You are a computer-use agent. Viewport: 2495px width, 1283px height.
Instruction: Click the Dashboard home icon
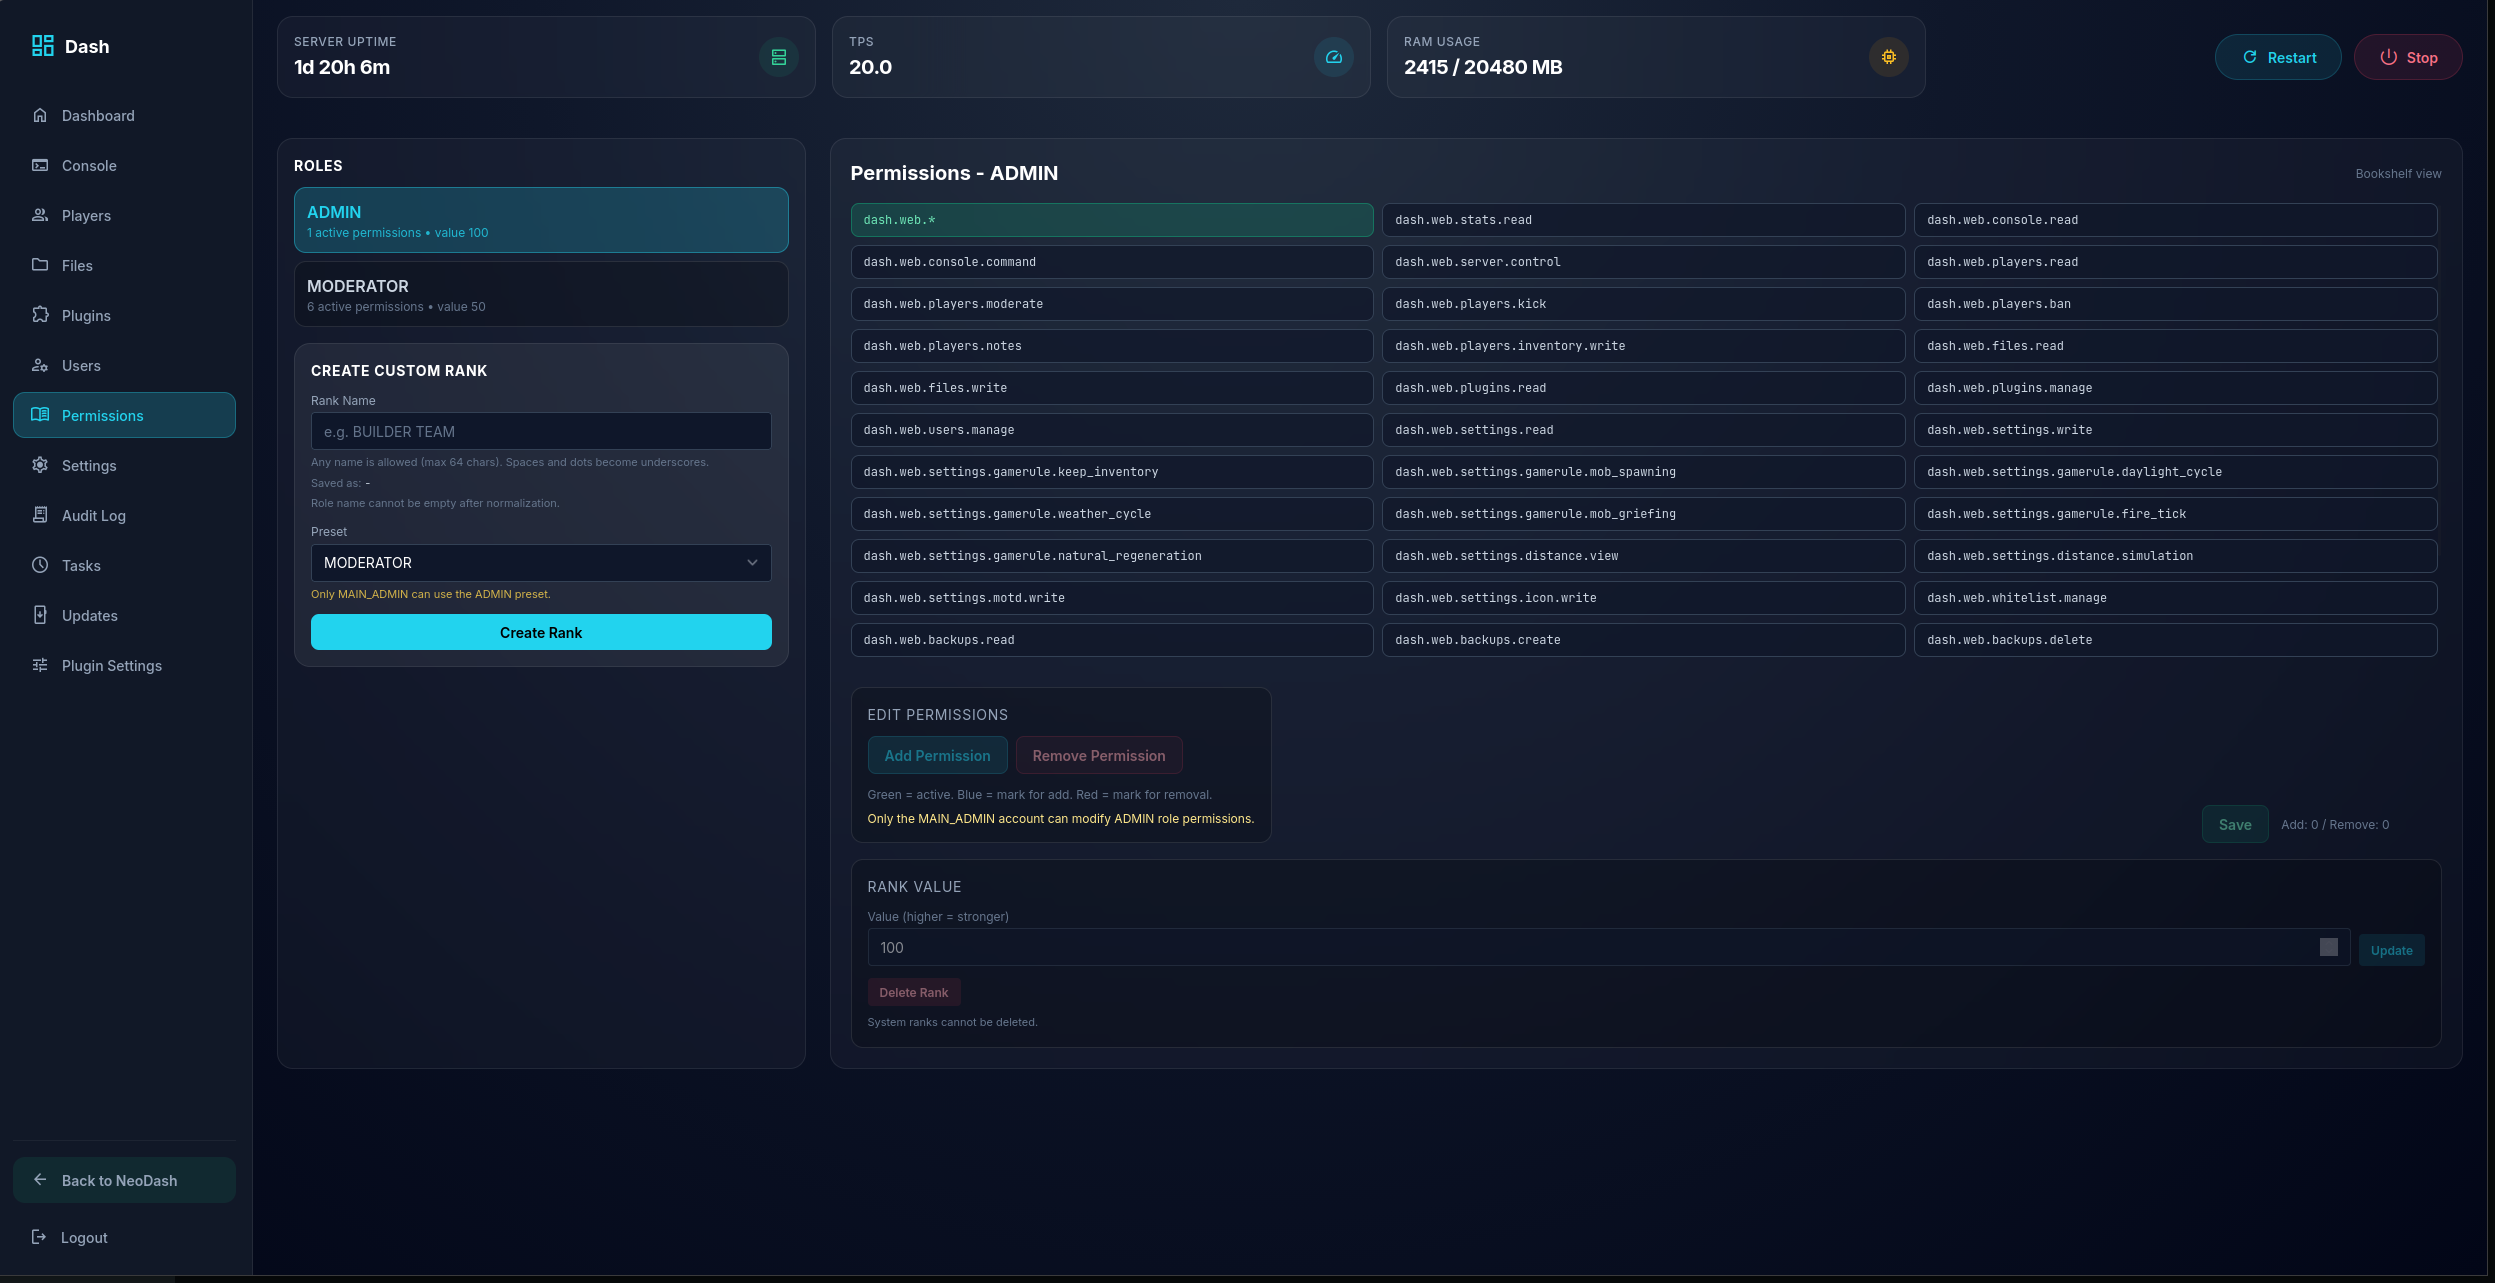coord(40,115)
